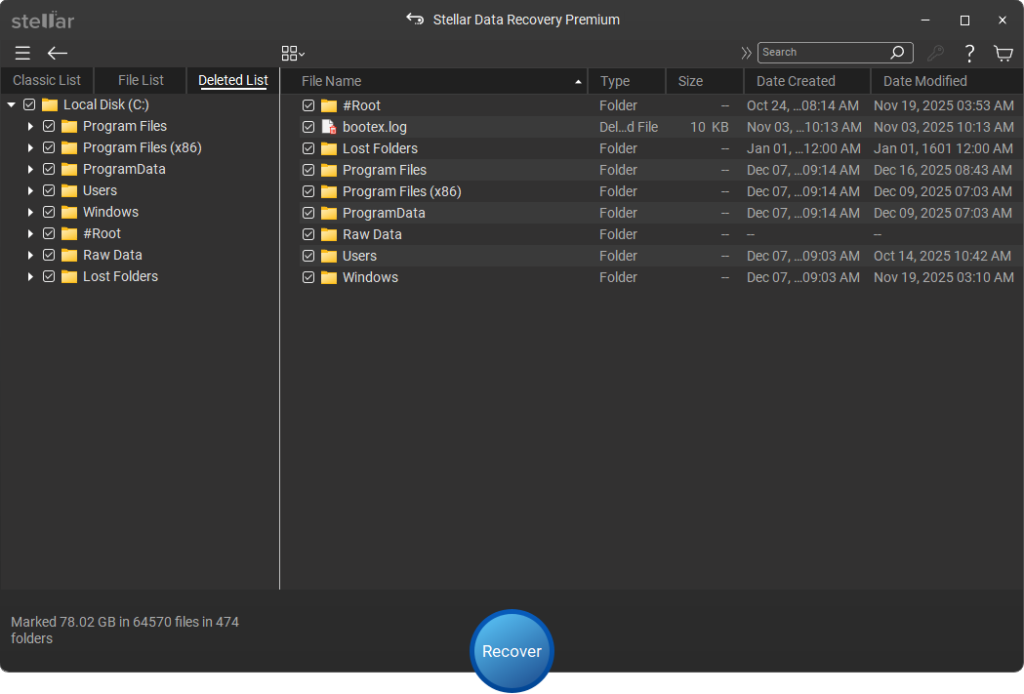Click ProgramData folder icon in tree

(69, 169)
